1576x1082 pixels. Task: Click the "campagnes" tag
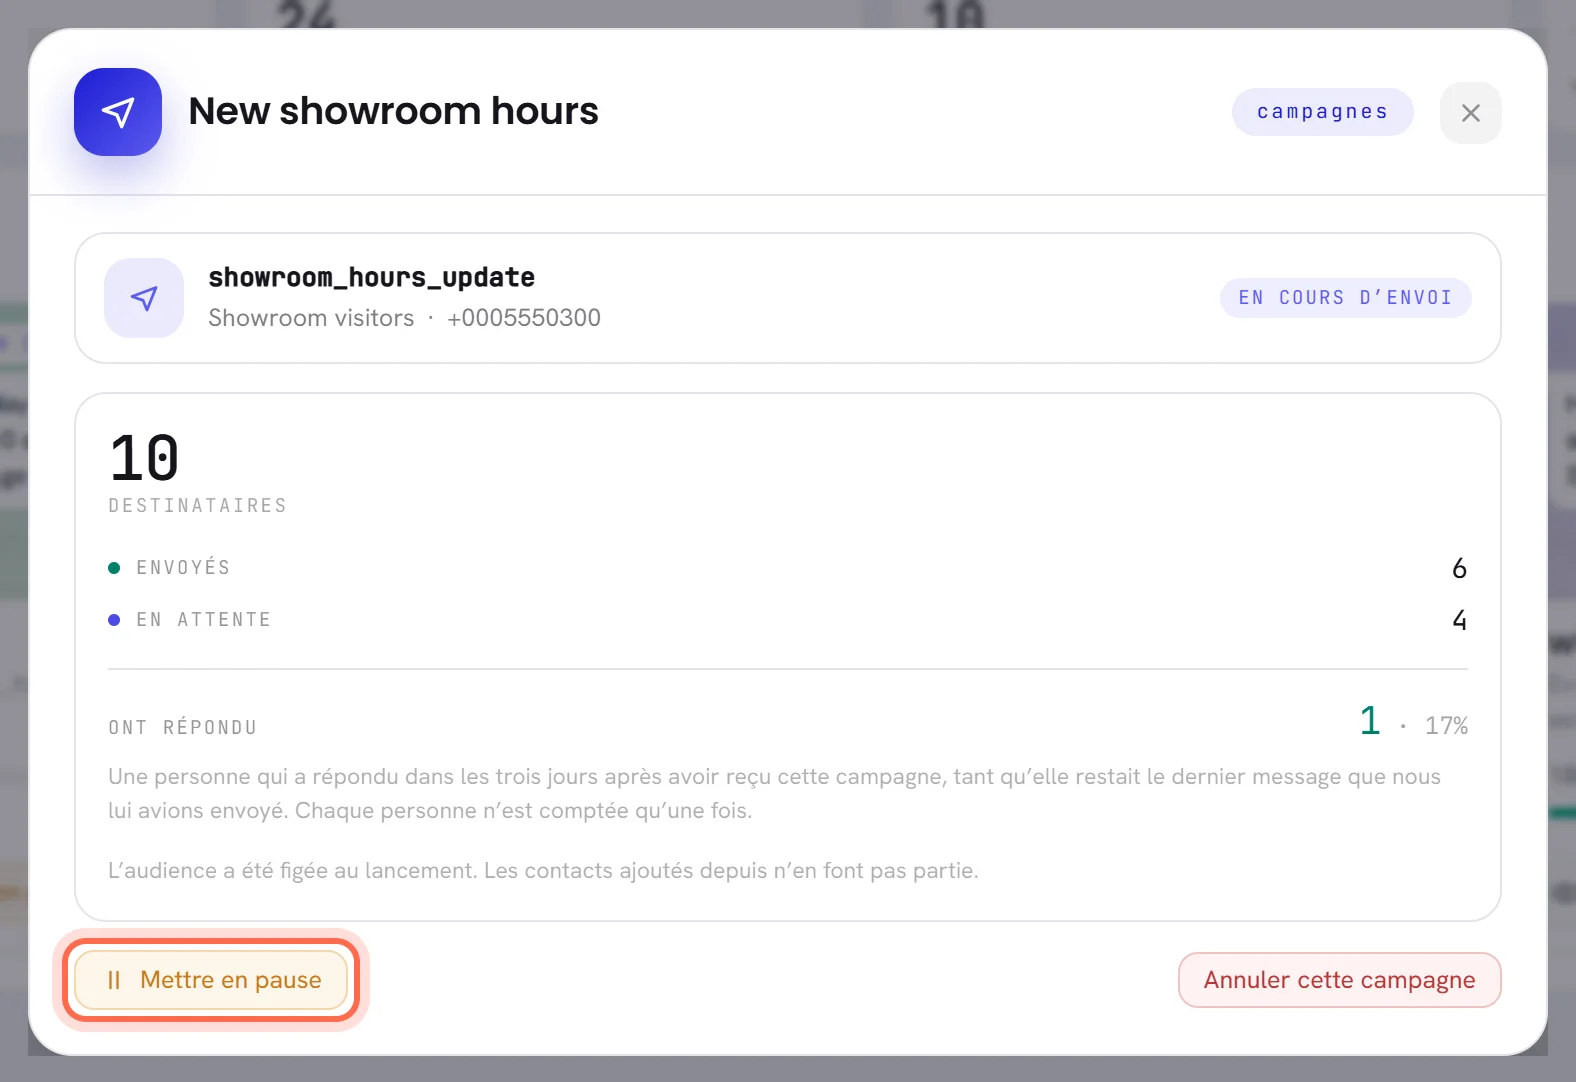tap(1322, 112)
